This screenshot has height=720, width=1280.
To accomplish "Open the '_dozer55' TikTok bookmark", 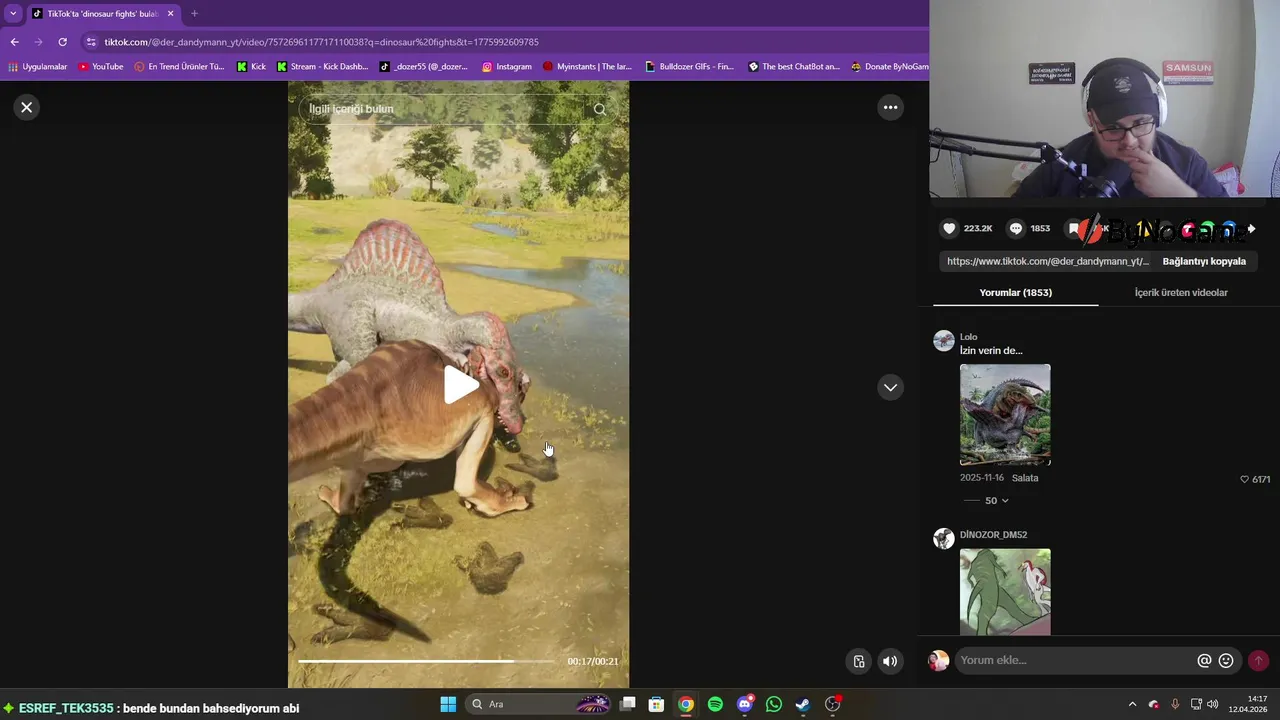I will [424, 67].
